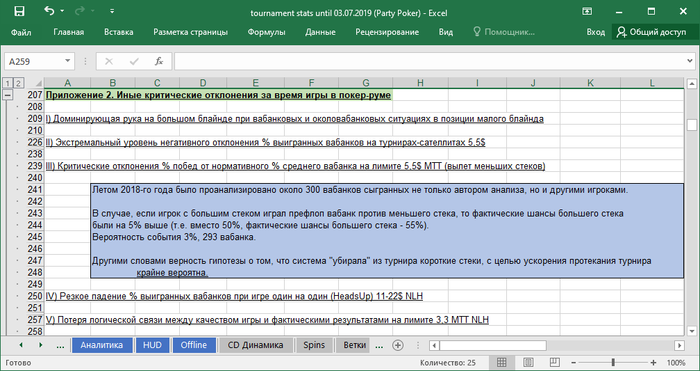Switch to Normal view icon
This screenshot has width=700, height=371.
[501, 362]
